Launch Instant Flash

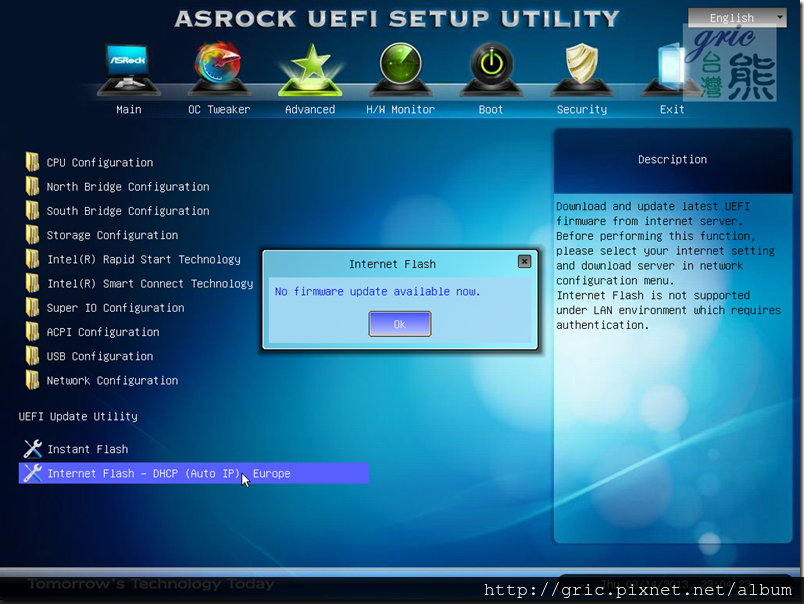88,449
